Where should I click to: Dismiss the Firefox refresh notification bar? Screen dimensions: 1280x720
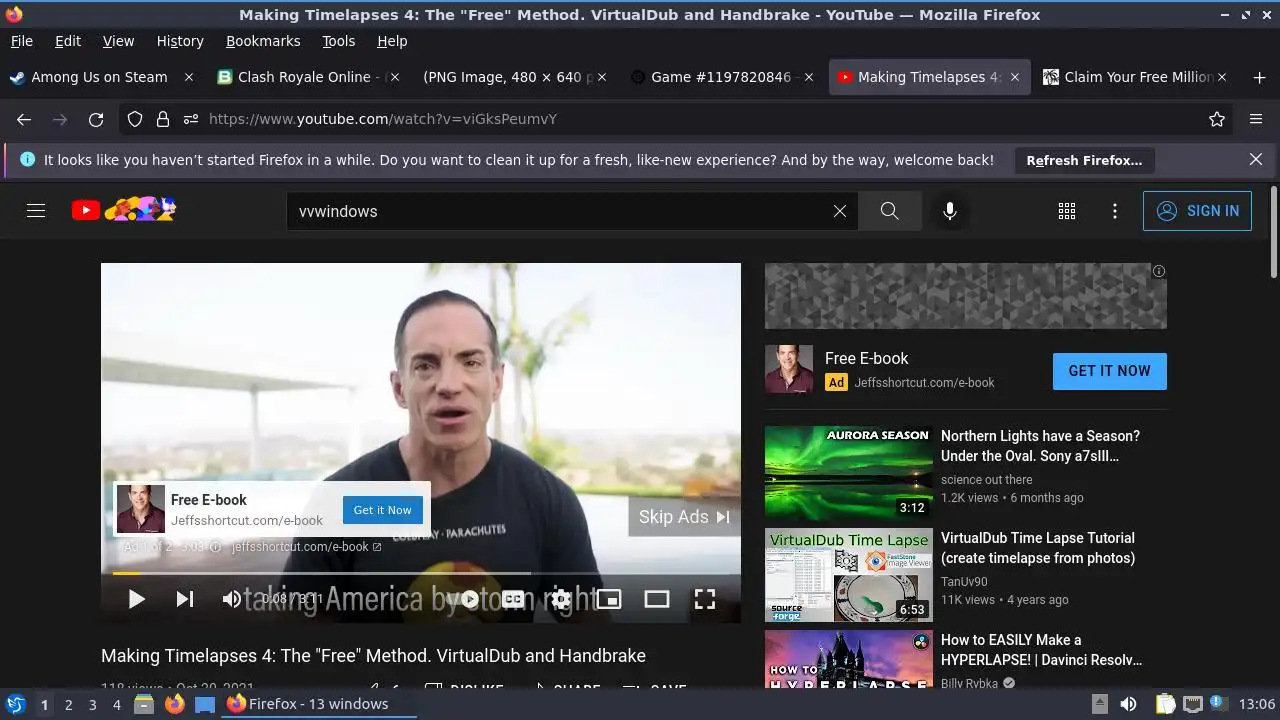(x=1256, y=159)
